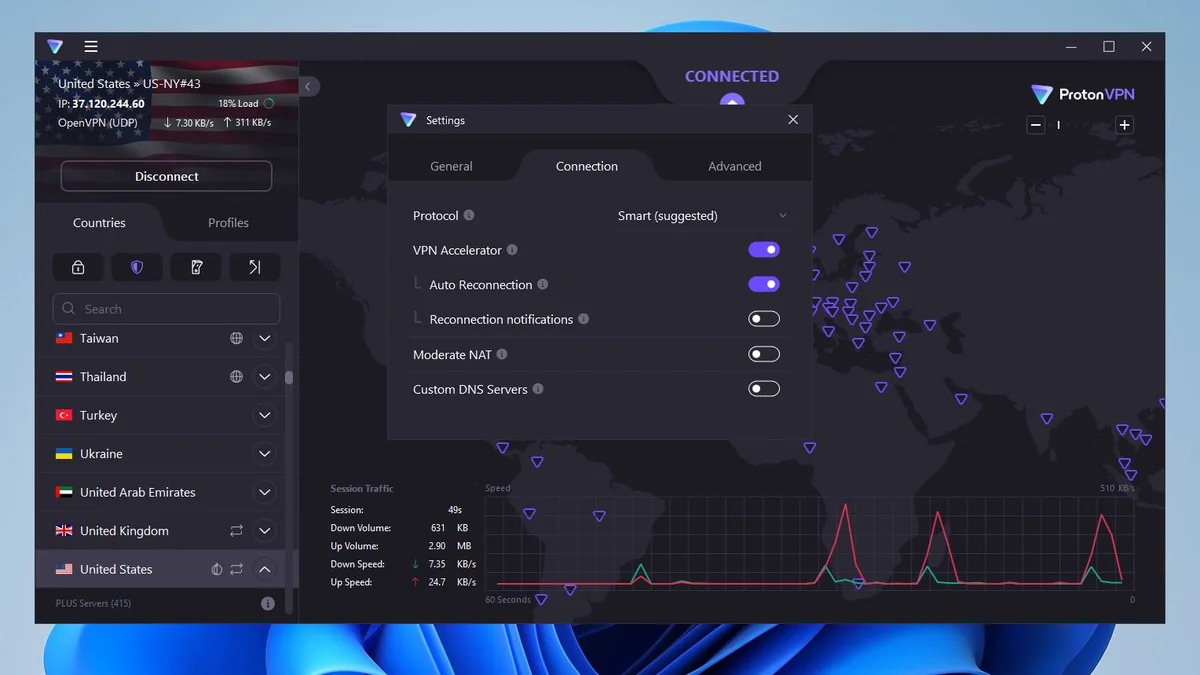Collapse the United States server list
This screenshot has height=675, width=1200.
(x=265, y=569)
